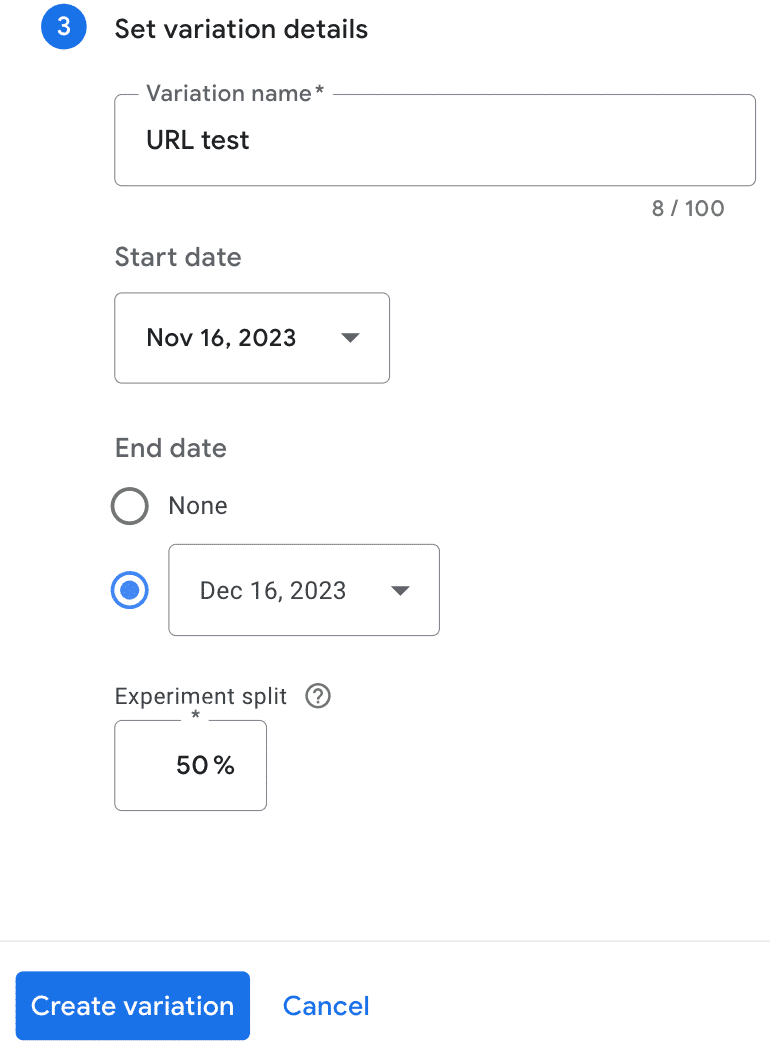Click the blue step 3 badge
Image resolution: width=770 pixels, height=1058 pixels.
(63, 27)
